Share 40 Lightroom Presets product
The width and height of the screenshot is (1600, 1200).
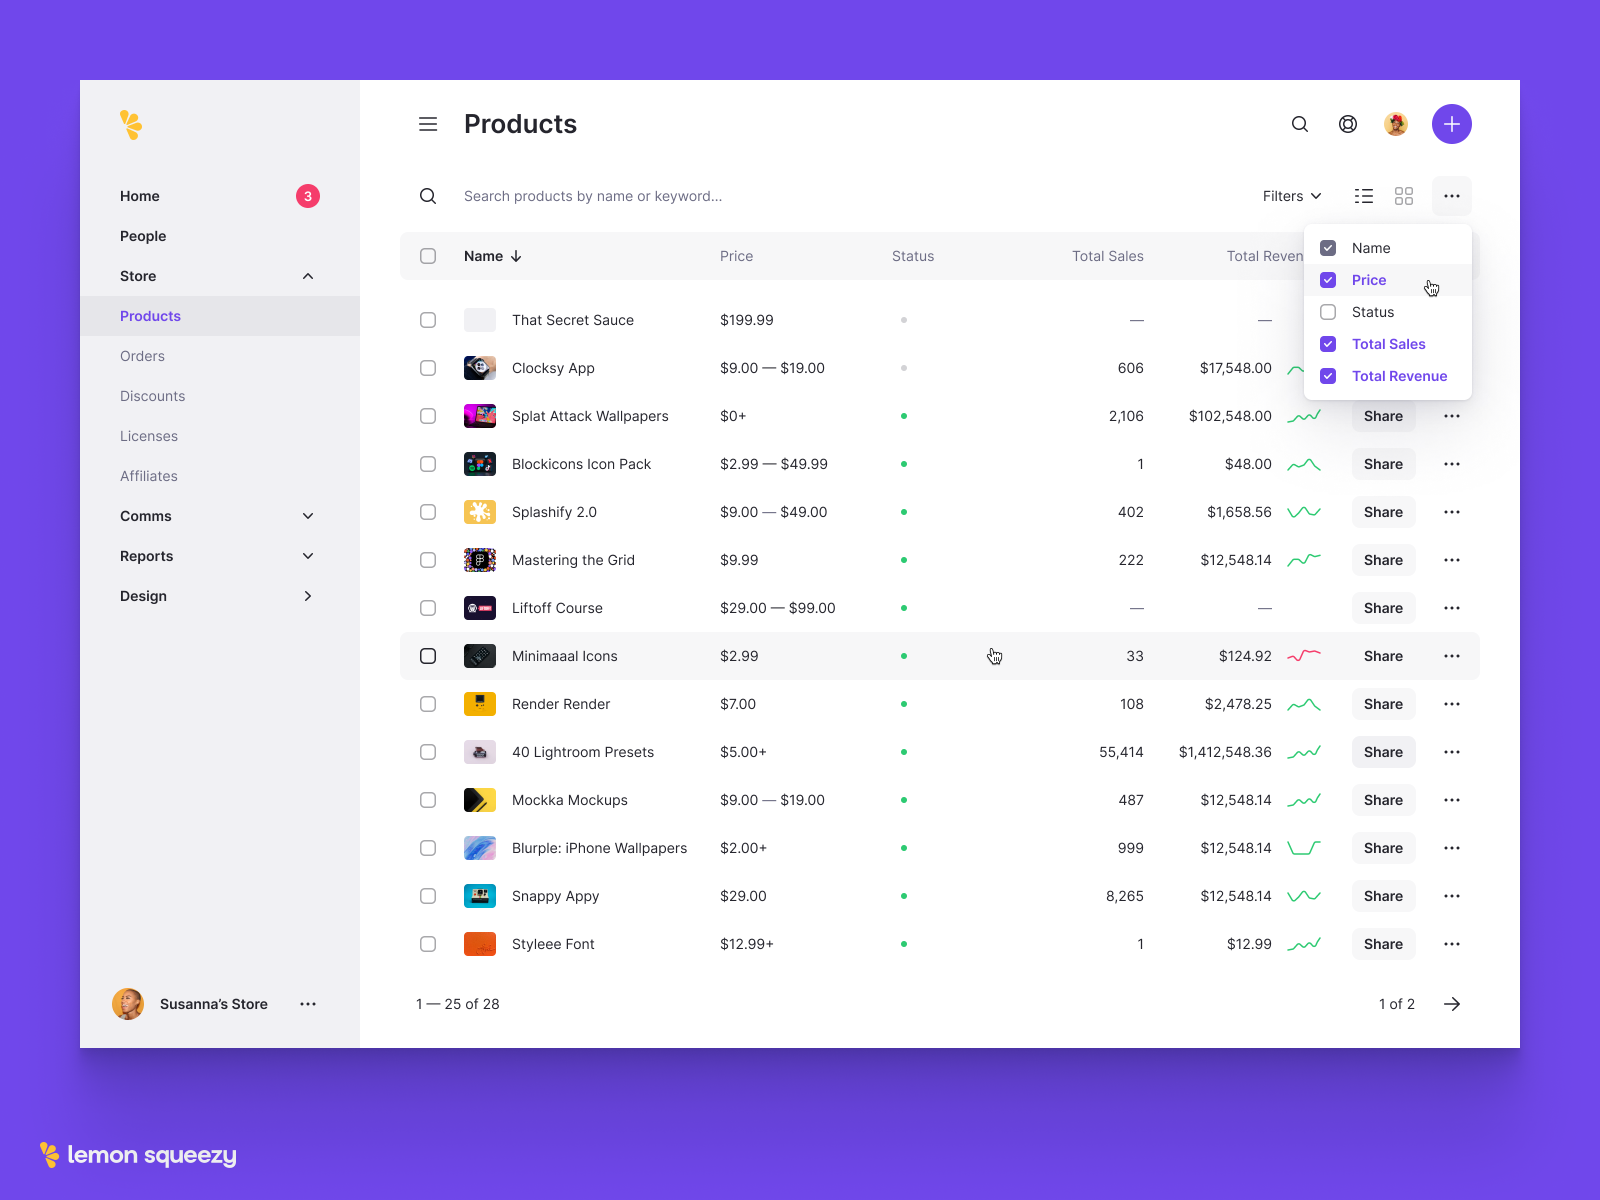point(1384,752)
